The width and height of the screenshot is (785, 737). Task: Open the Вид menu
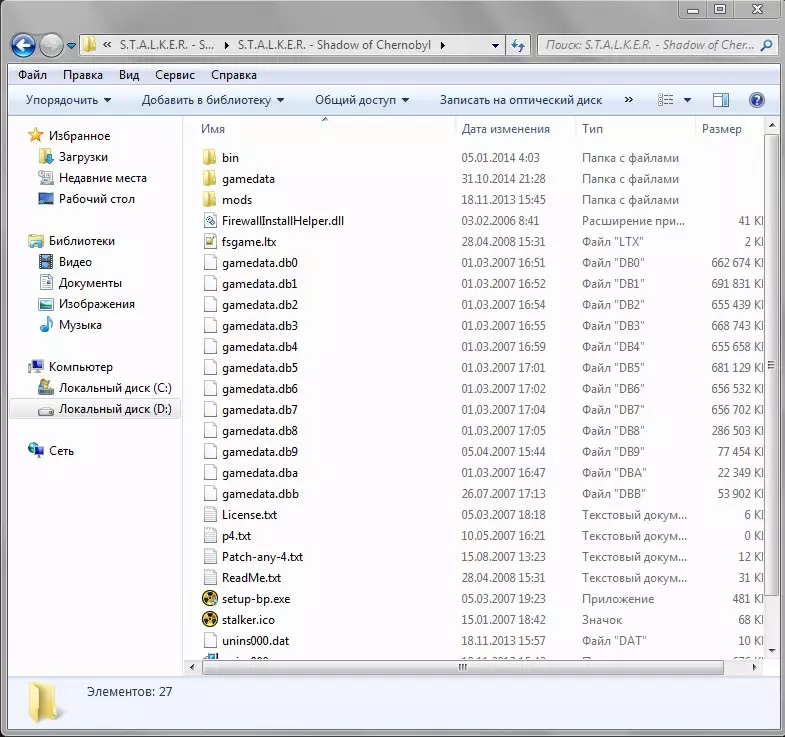pos(129,75)
